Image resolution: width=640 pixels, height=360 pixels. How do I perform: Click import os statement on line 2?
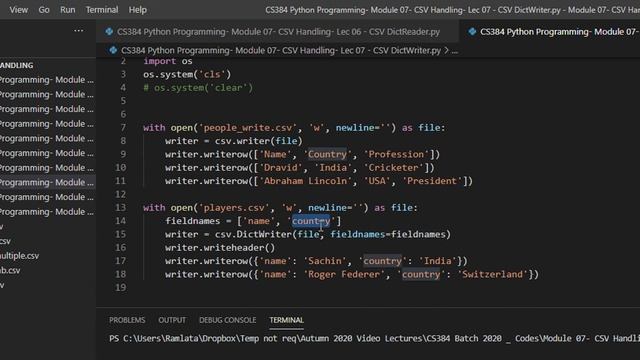tap(168, 61)
